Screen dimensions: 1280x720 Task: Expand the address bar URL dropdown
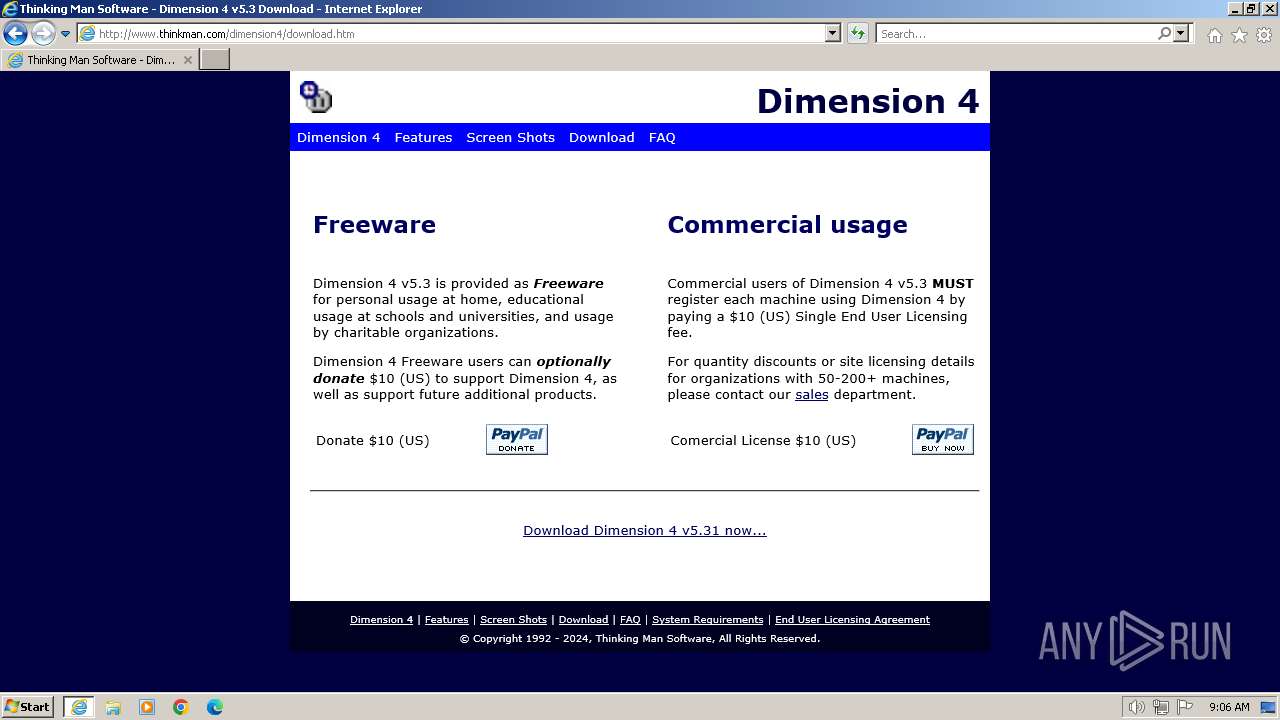coord(833,33)
